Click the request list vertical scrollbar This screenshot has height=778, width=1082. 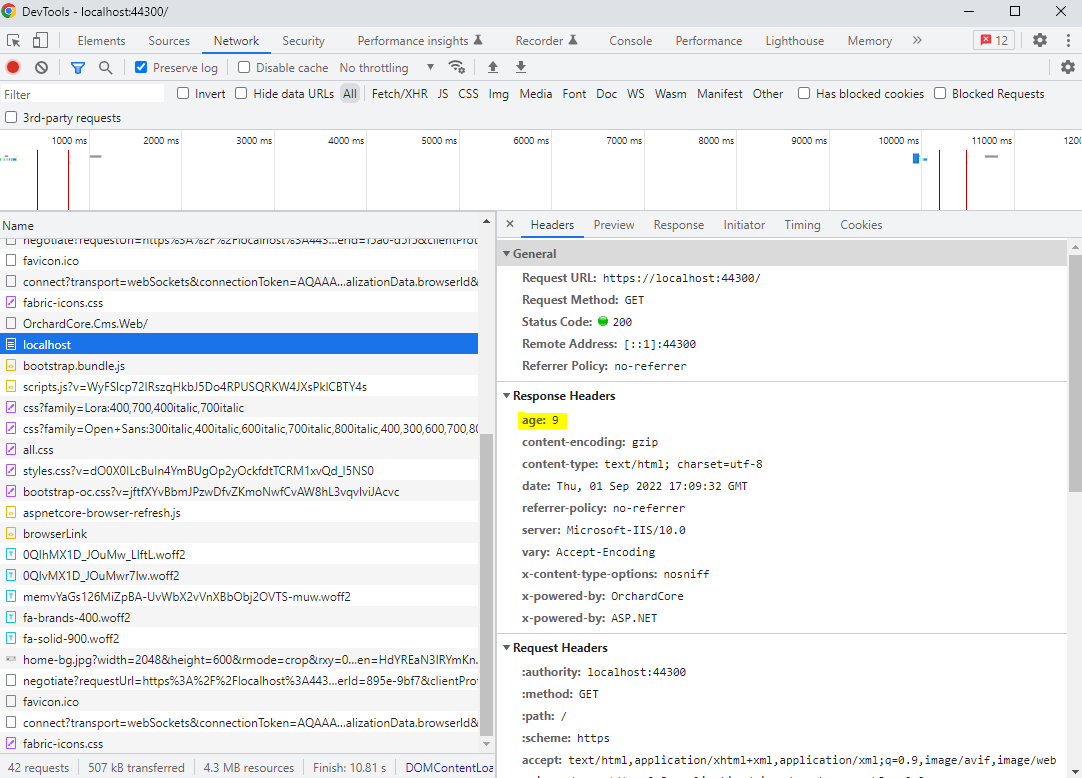click(486, 583)
